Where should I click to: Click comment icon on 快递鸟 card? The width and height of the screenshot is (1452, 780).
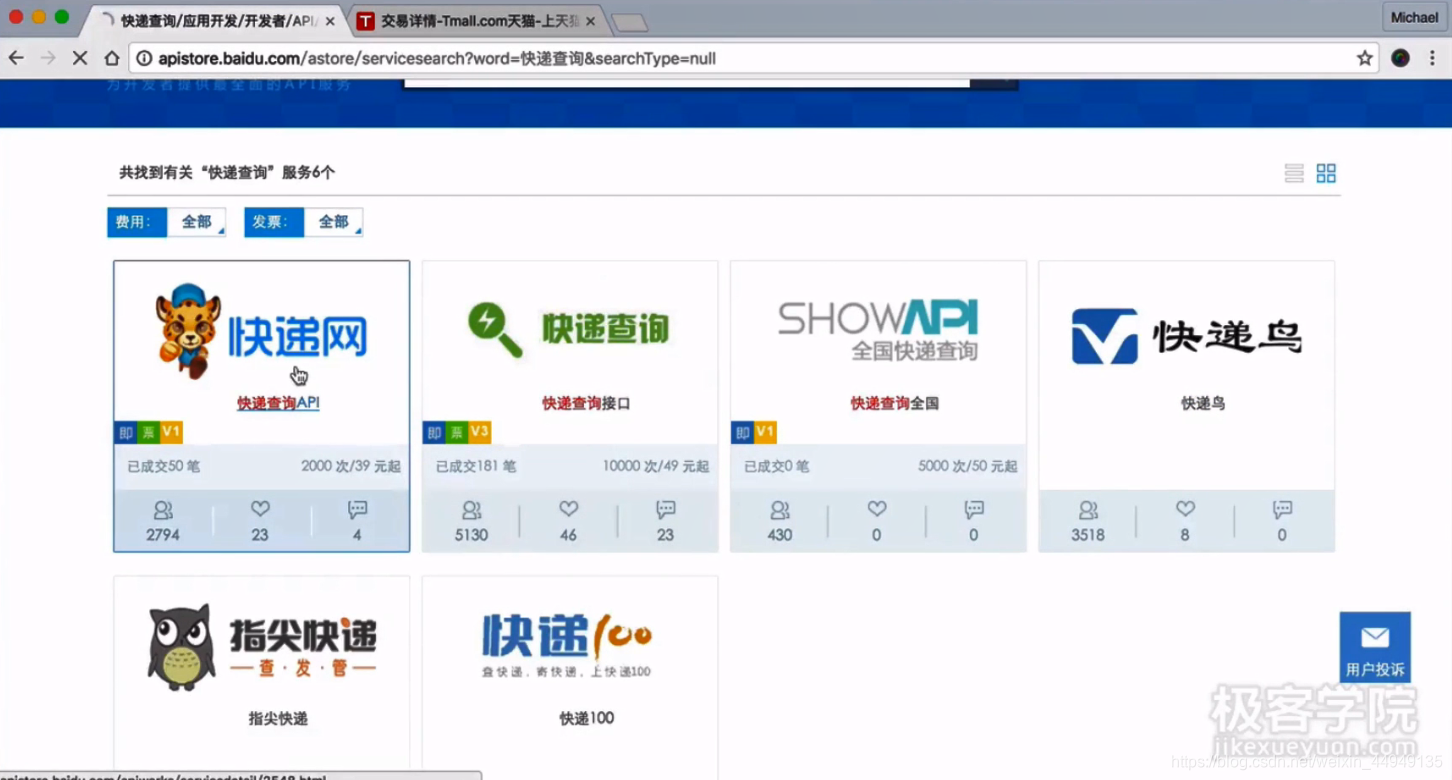[1282, 511]
